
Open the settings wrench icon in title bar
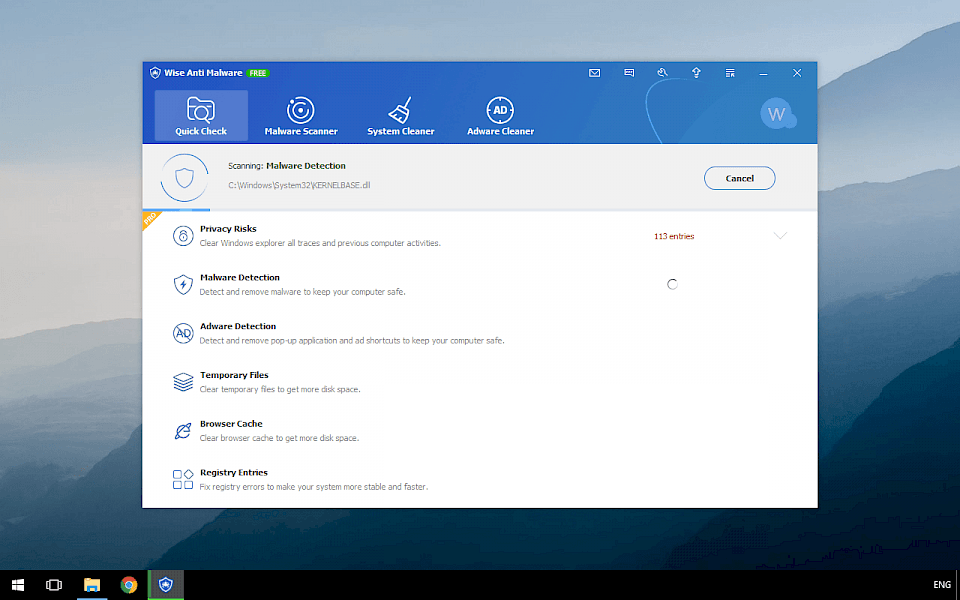pyautogui.click(x=662, y=73)
